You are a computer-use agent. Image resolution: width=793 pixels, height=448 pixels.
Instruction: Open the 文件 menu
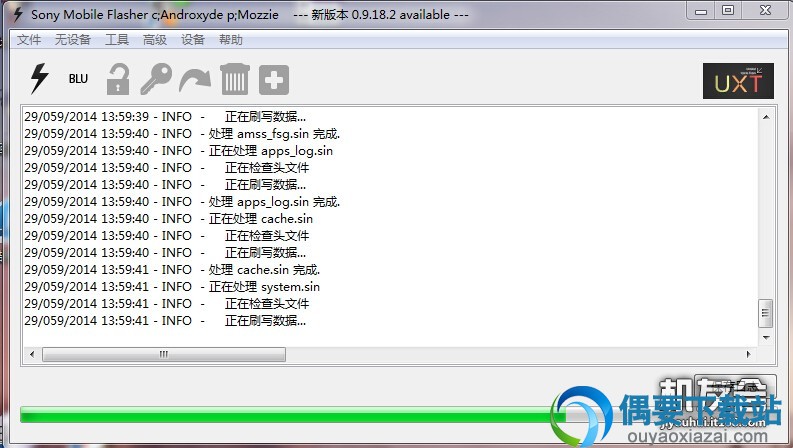click(x=29, y=39)
